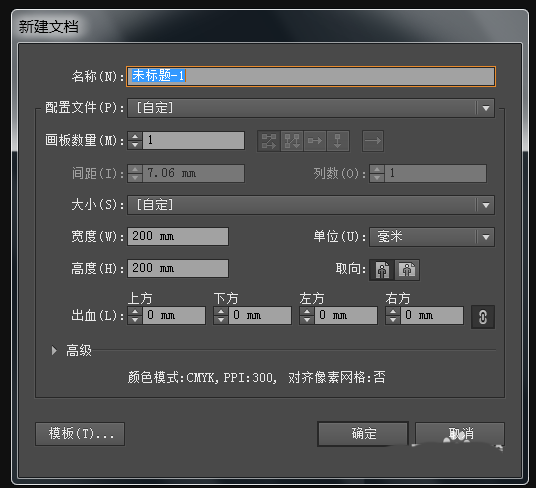Increase 上方 top bleed with up stepper
The width and height of the screenshot is (536, 488).
(135, 311)
